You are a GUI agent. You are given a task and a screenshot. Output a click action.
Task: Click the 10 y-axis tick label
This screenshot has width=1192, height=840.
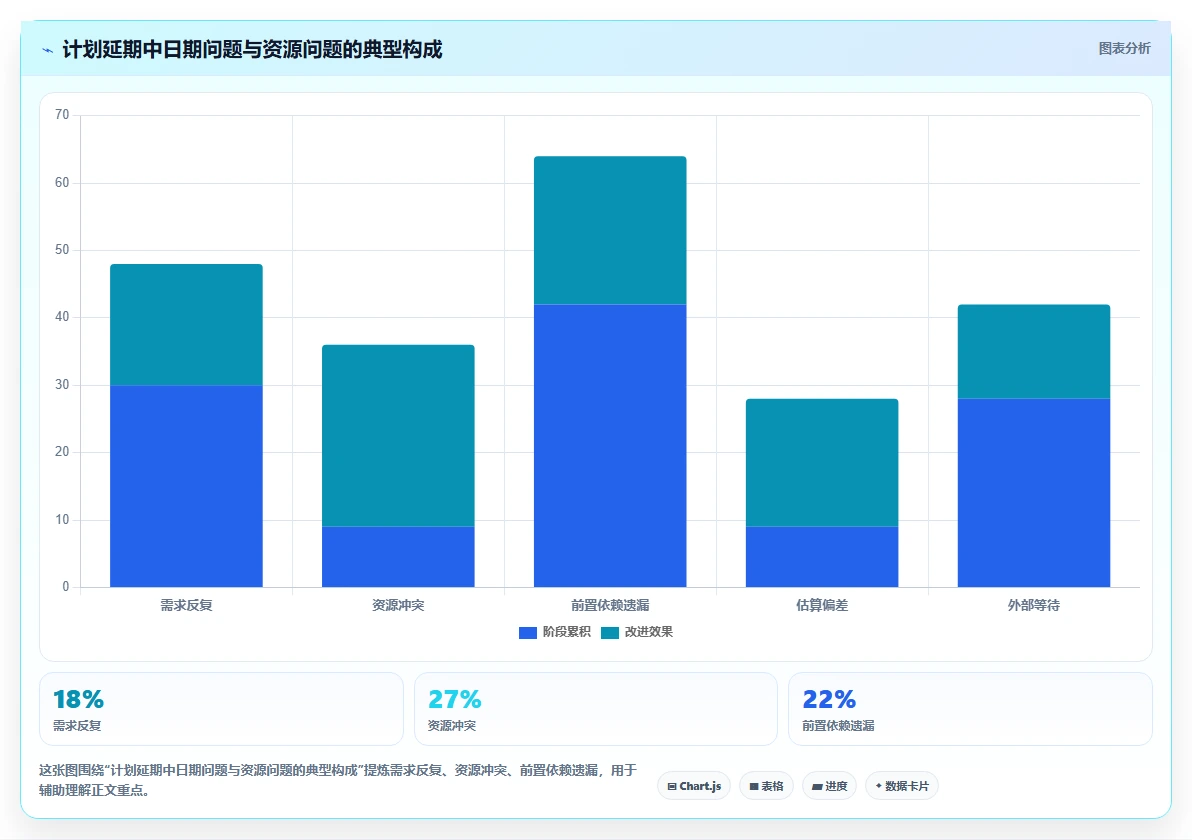coord(62,520)
